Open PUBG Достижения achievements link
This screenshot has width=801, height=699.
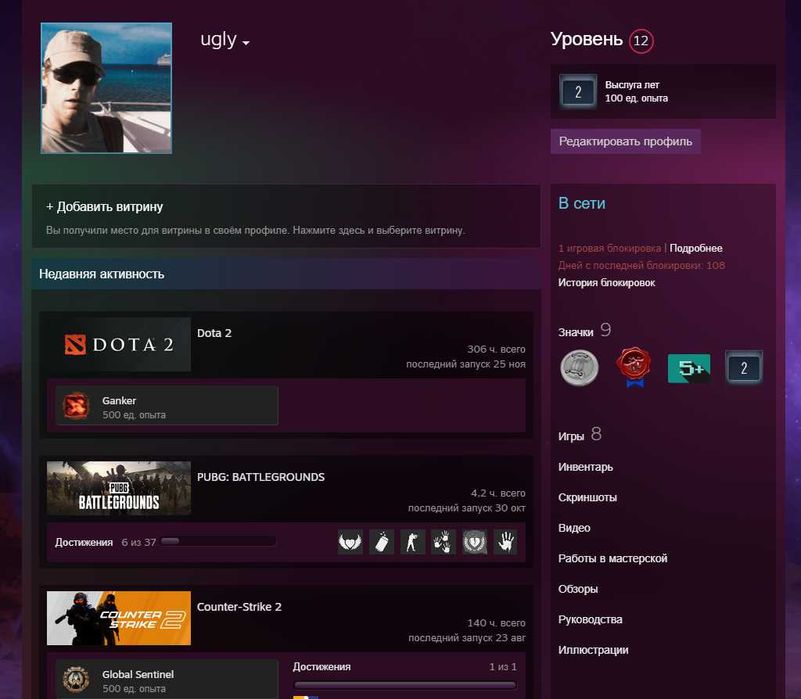(x=84, y=542)
